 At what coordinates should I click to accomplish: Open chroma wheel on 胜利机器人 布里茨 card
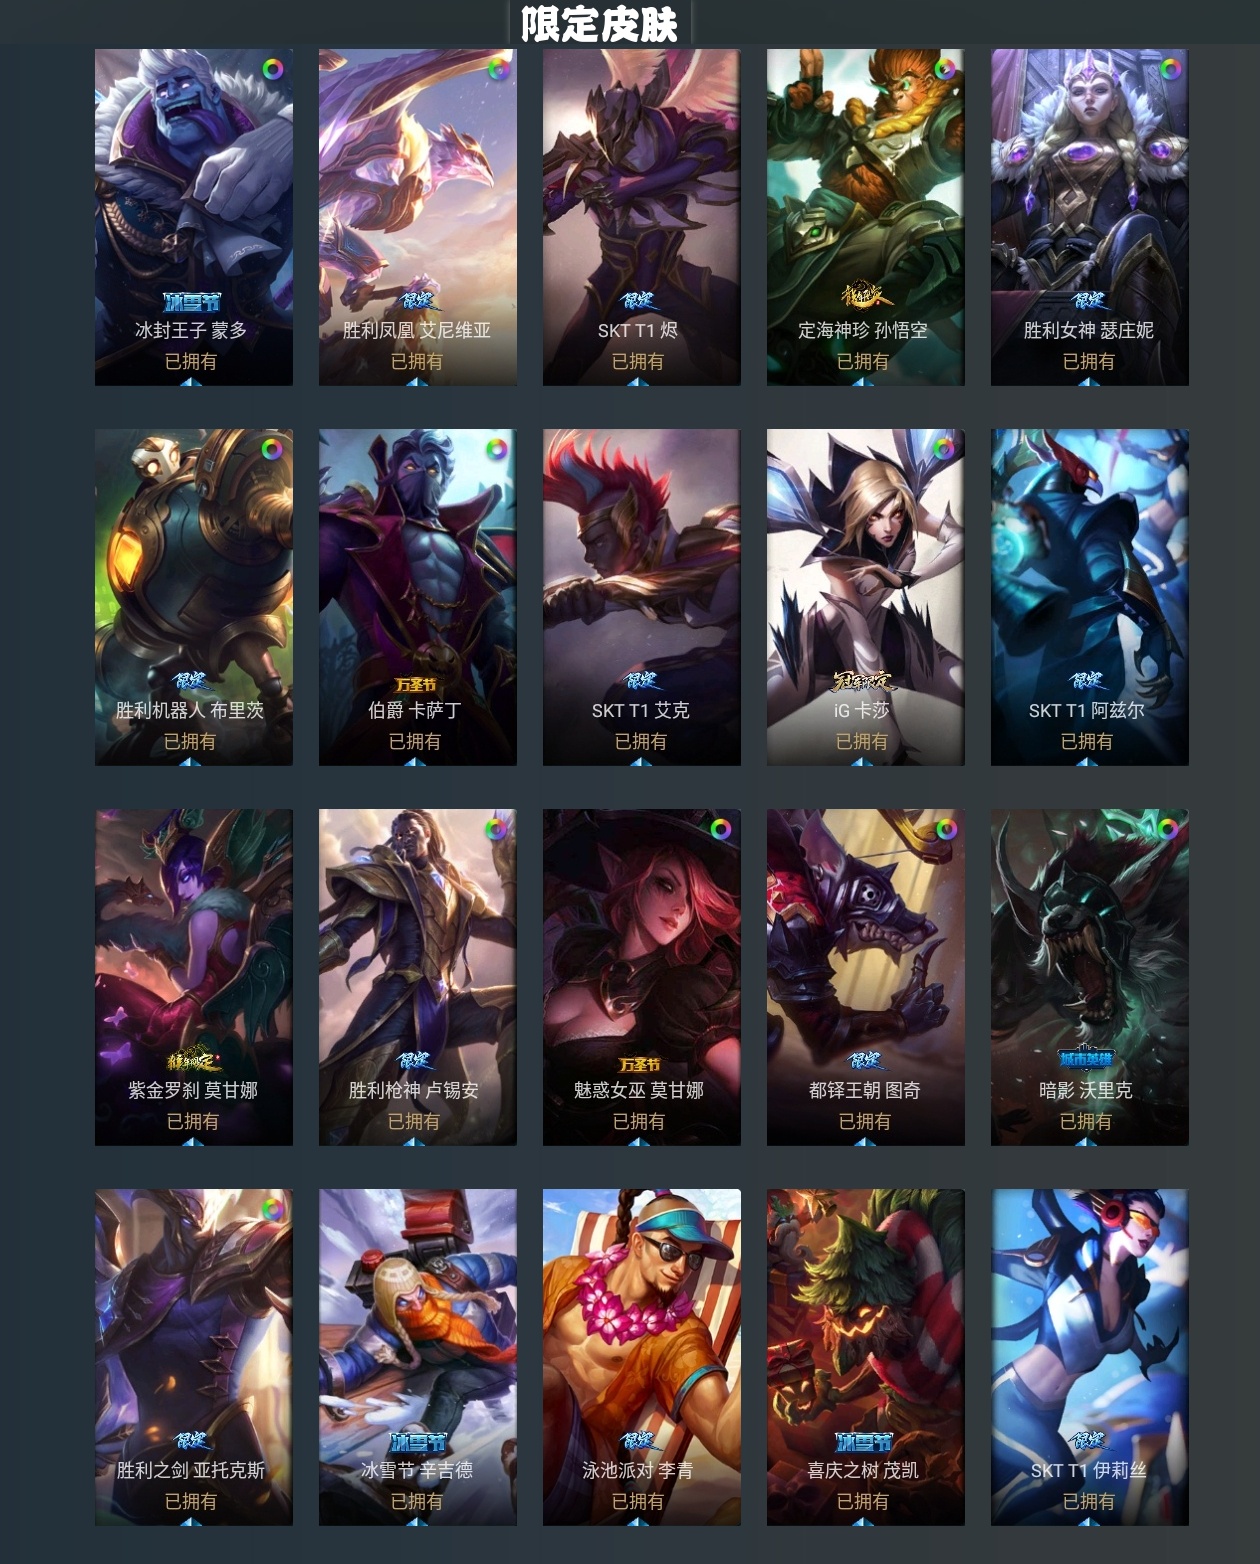coord(272,450)
